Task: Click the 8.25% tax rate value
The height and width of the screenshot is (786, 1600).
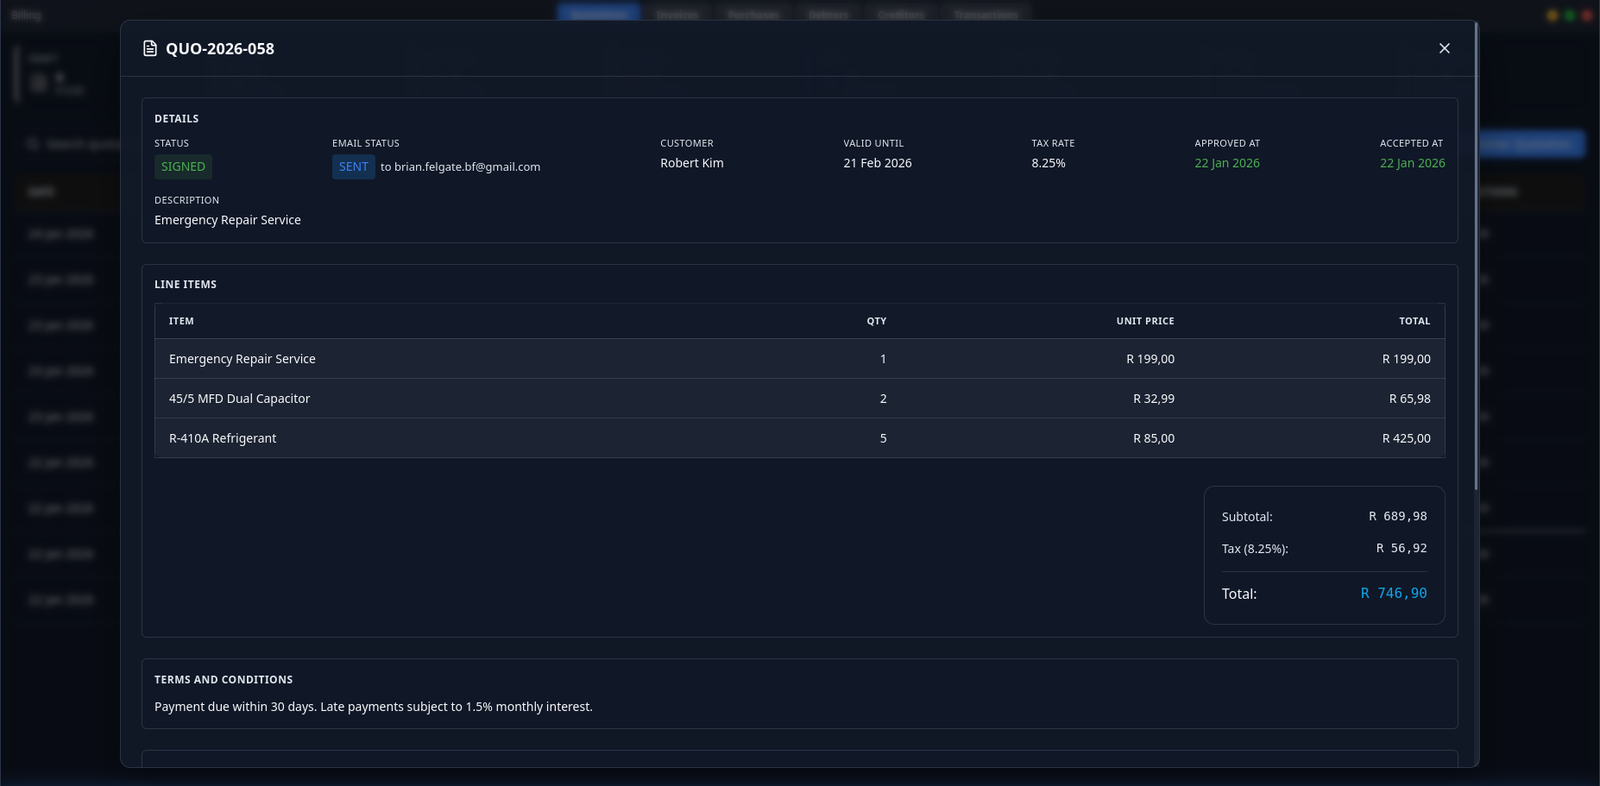Action: click(1048, 163)
